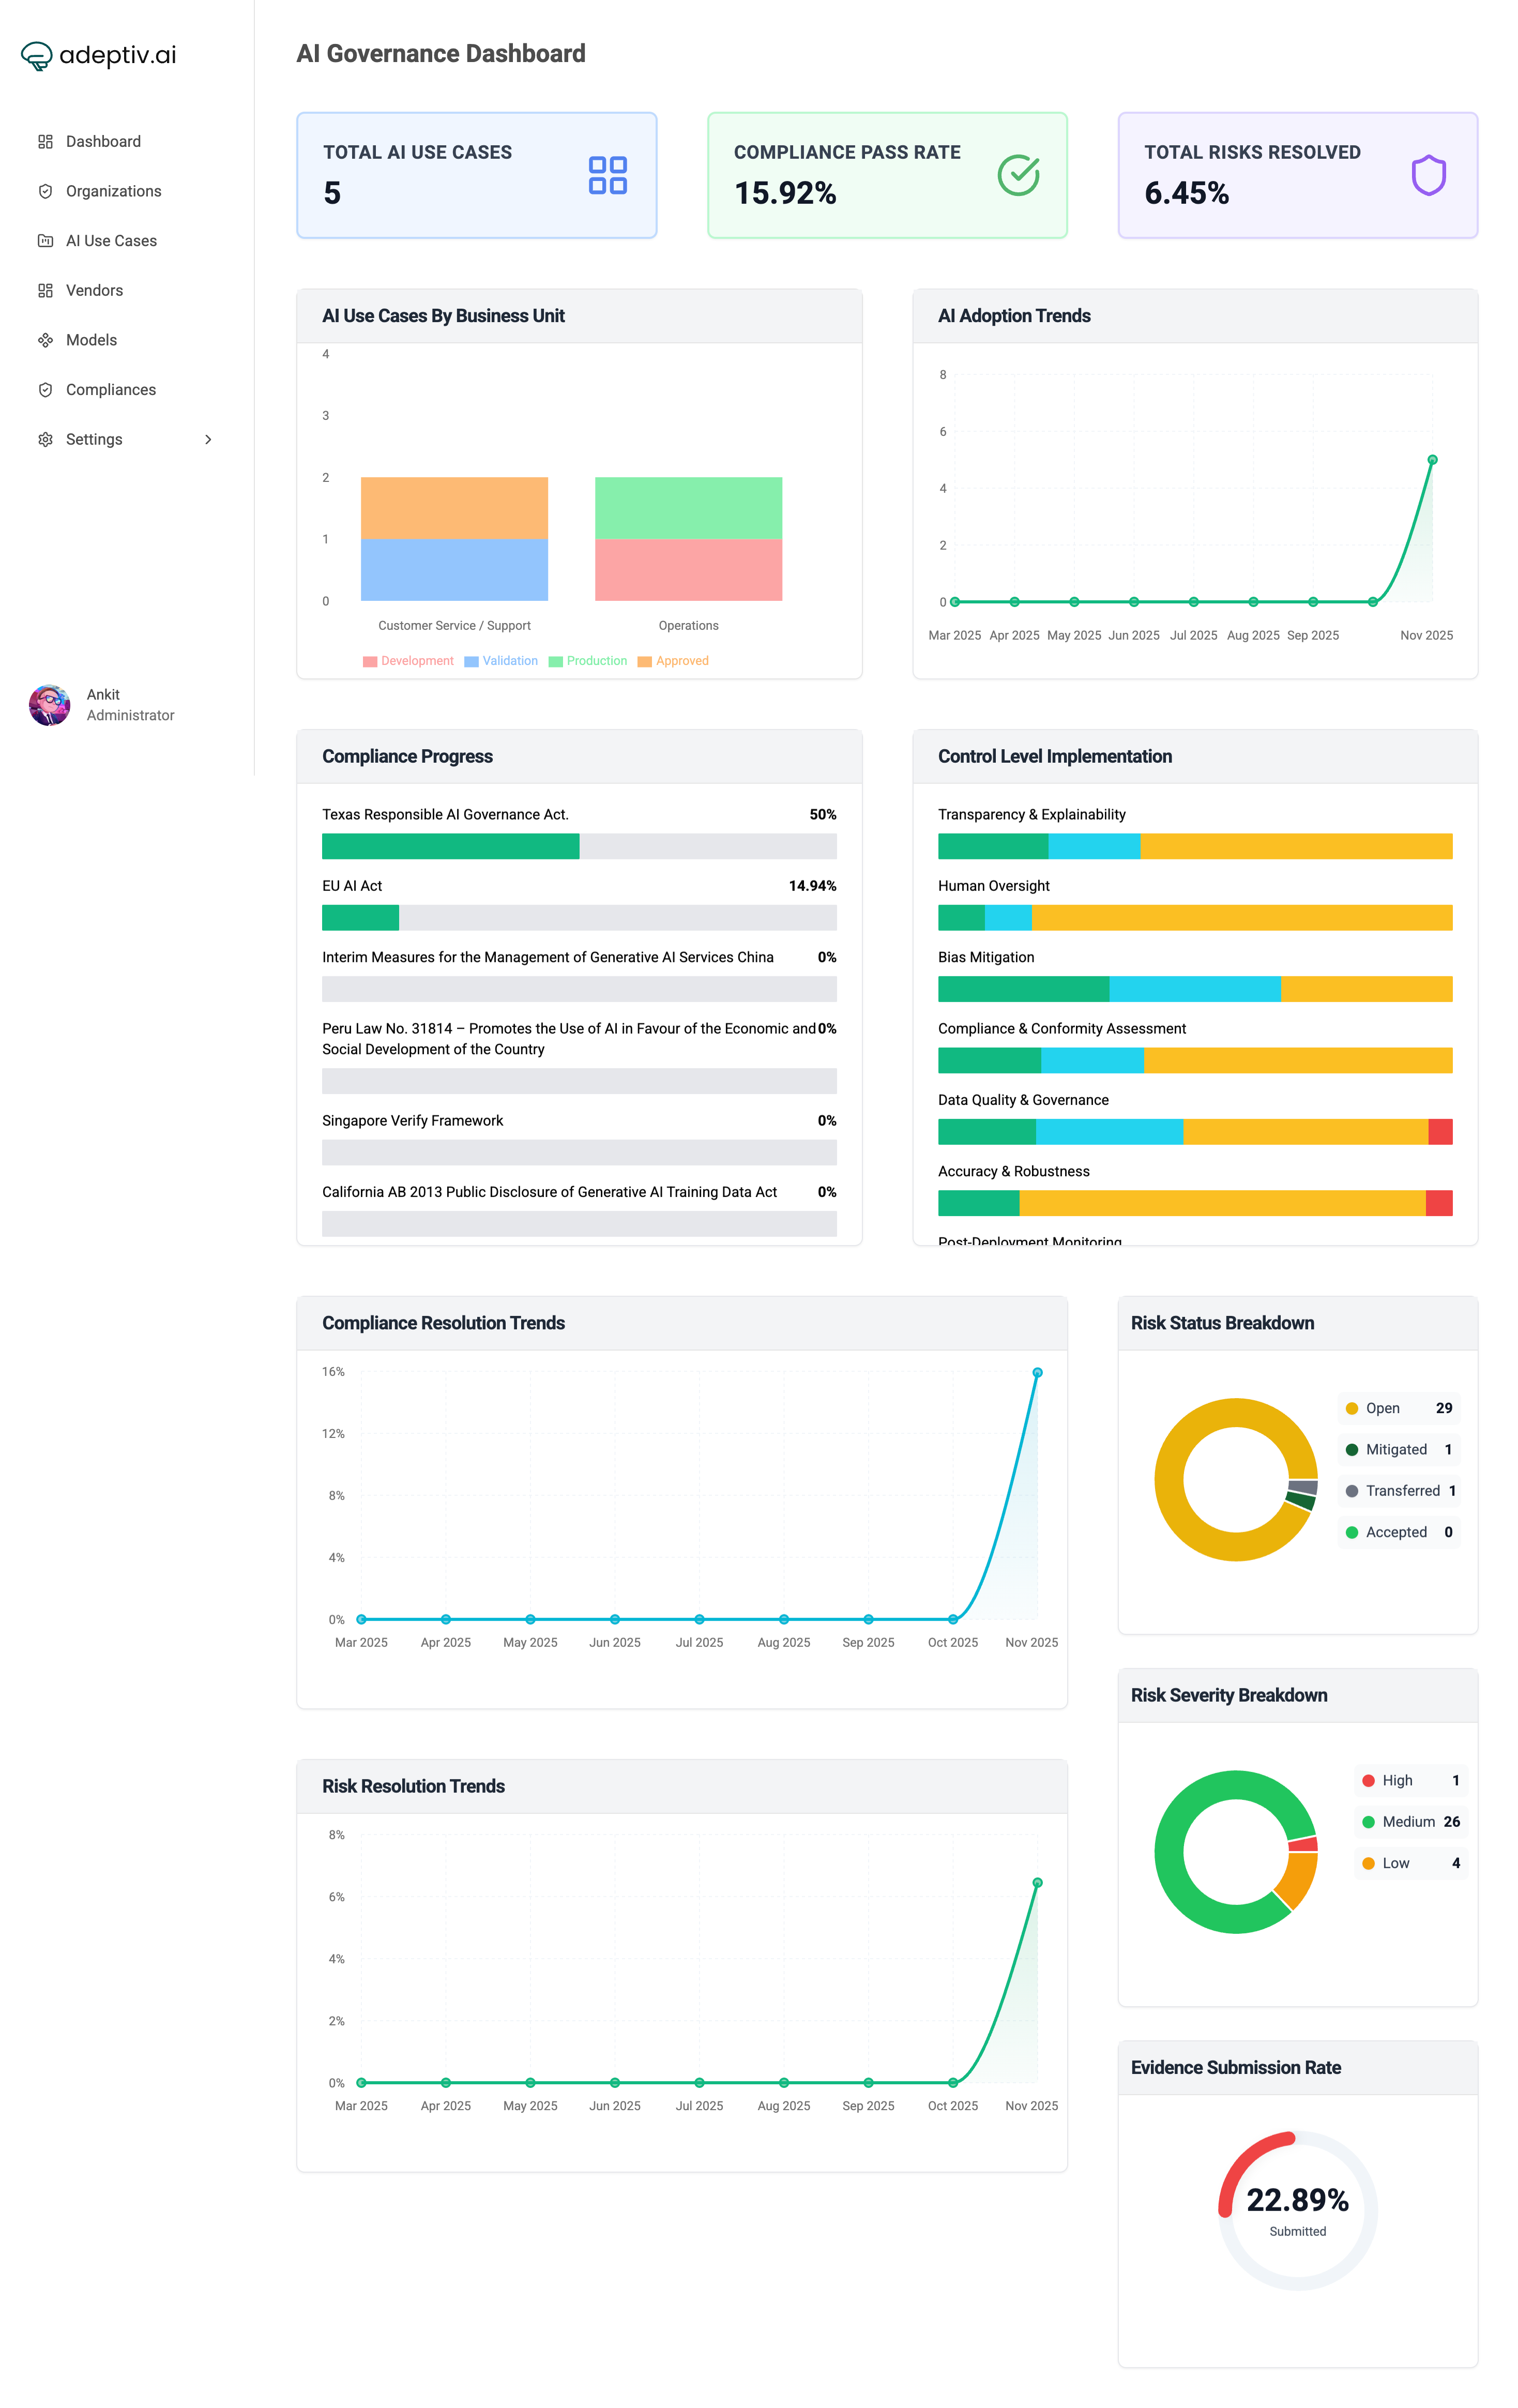Click the green checkmark on Compliance Pass Rate
1518x2408 pixels.
pos(1018,176)
